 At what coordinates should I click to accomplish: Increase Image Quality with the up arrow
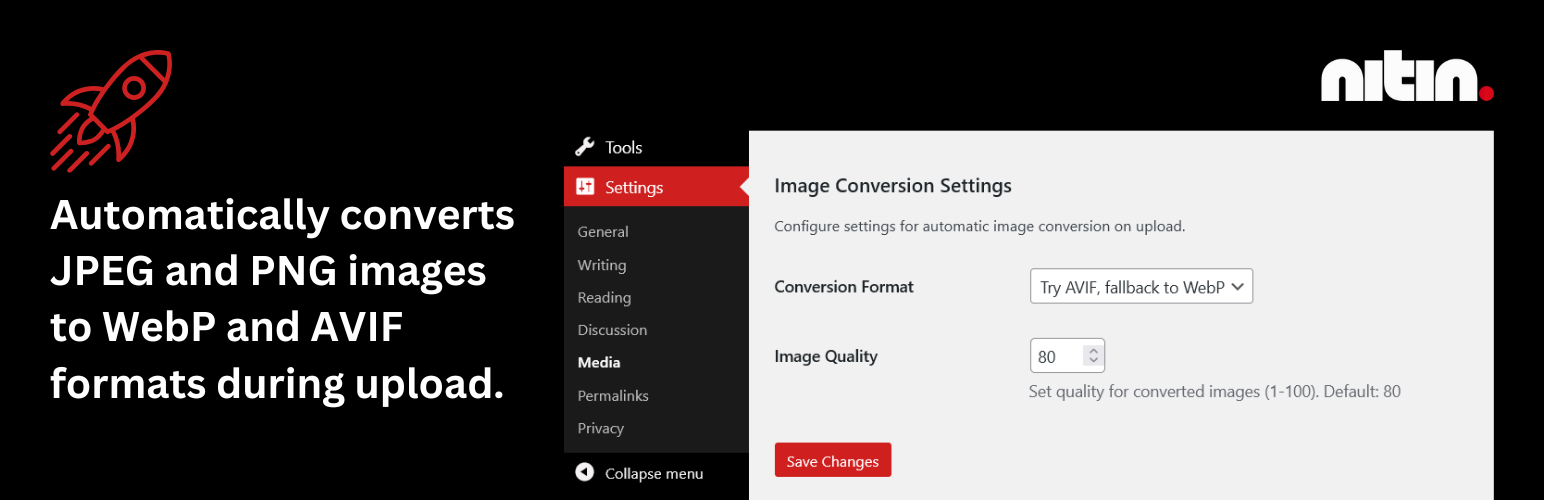click(1093, 351)
